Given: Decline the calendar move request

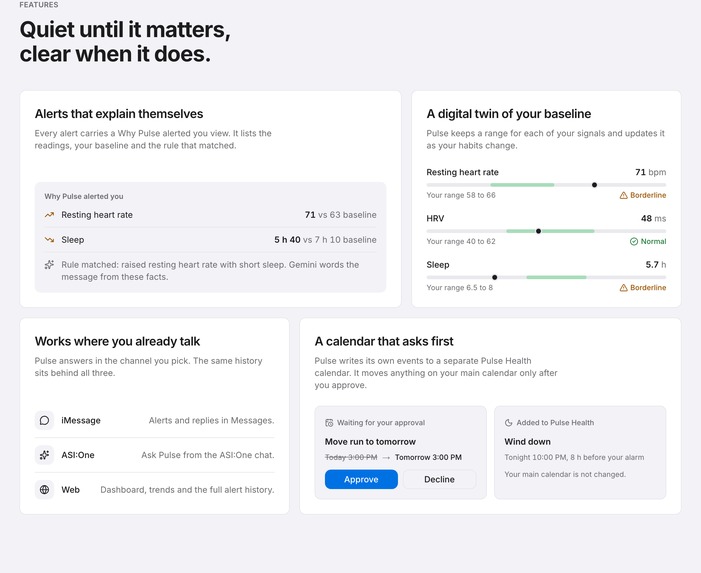Looking at the screenshot, I should 439,479.
